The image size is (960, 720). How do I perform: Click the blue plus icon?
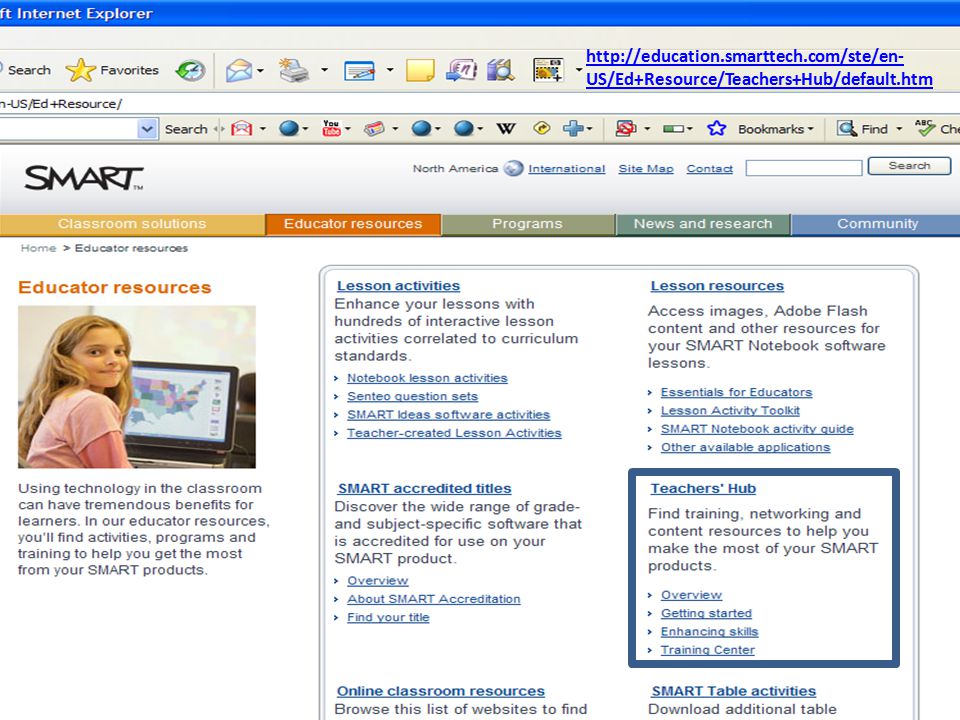tap(573, 128)
